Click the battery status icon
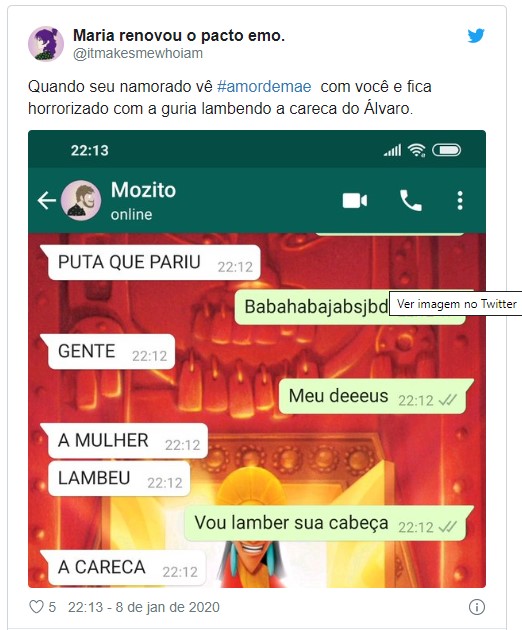The height and width of the screenshot is (630, 522). (x=446, y=150)
